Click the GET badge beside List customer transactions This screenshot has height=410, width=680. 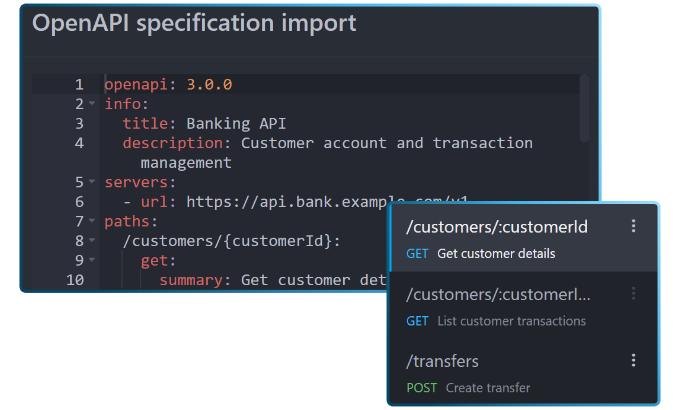click(417, 321)
